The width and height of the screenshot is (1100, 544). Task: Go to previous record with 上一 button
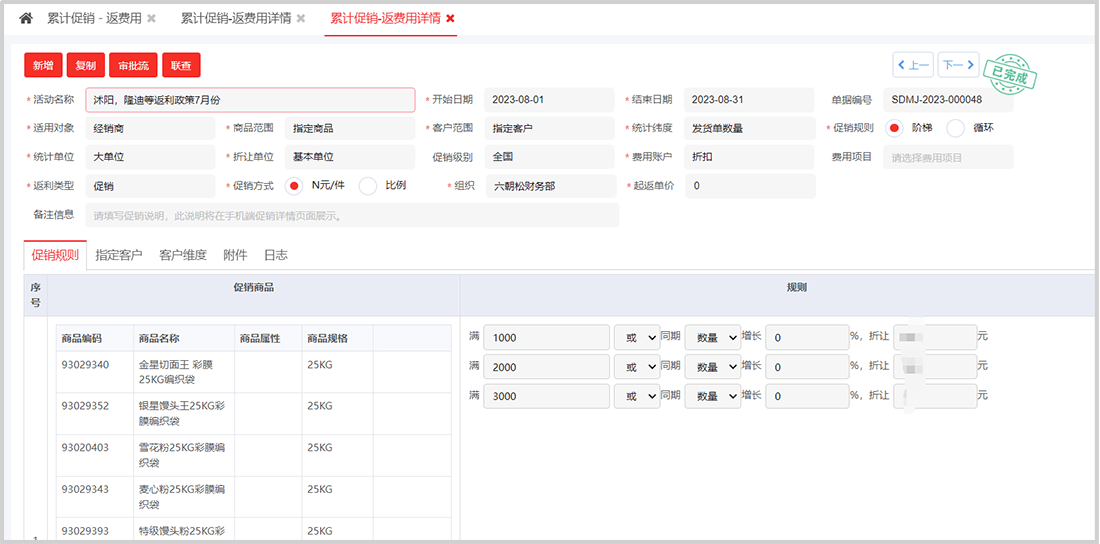[912, 65]
